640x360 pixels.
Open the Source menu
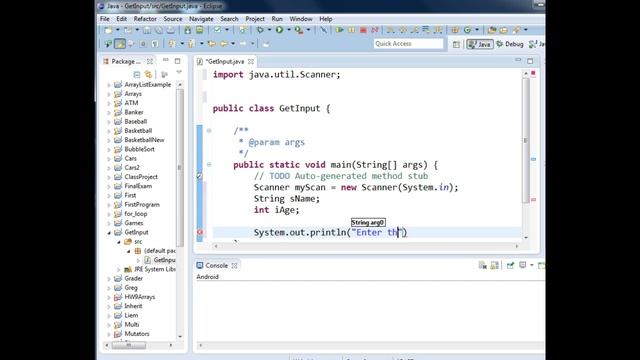173,19
